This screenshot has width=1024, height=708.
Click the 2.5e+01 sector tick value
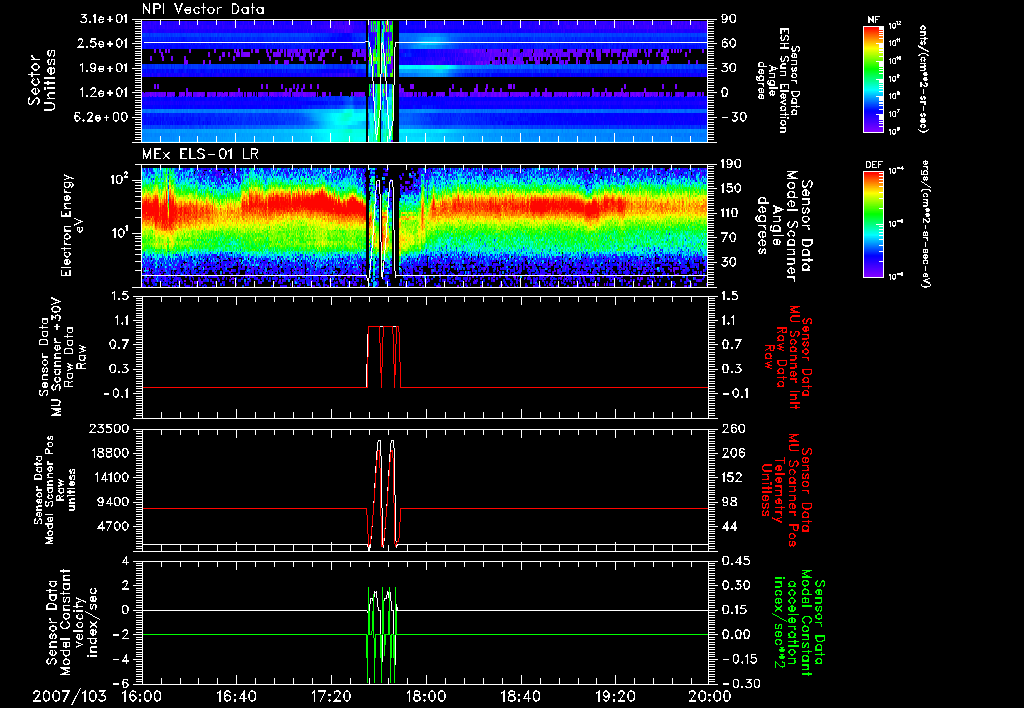(104, 43)
